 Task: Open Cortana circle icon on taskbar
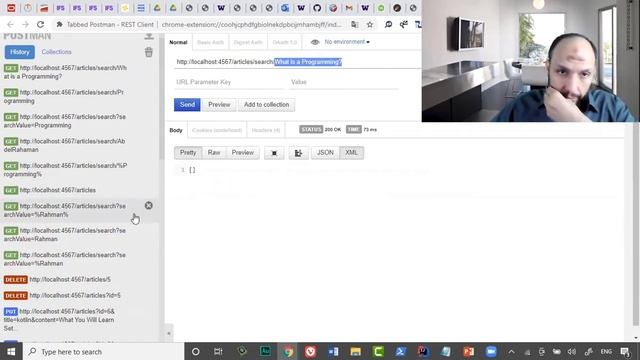tap(196, 351)
